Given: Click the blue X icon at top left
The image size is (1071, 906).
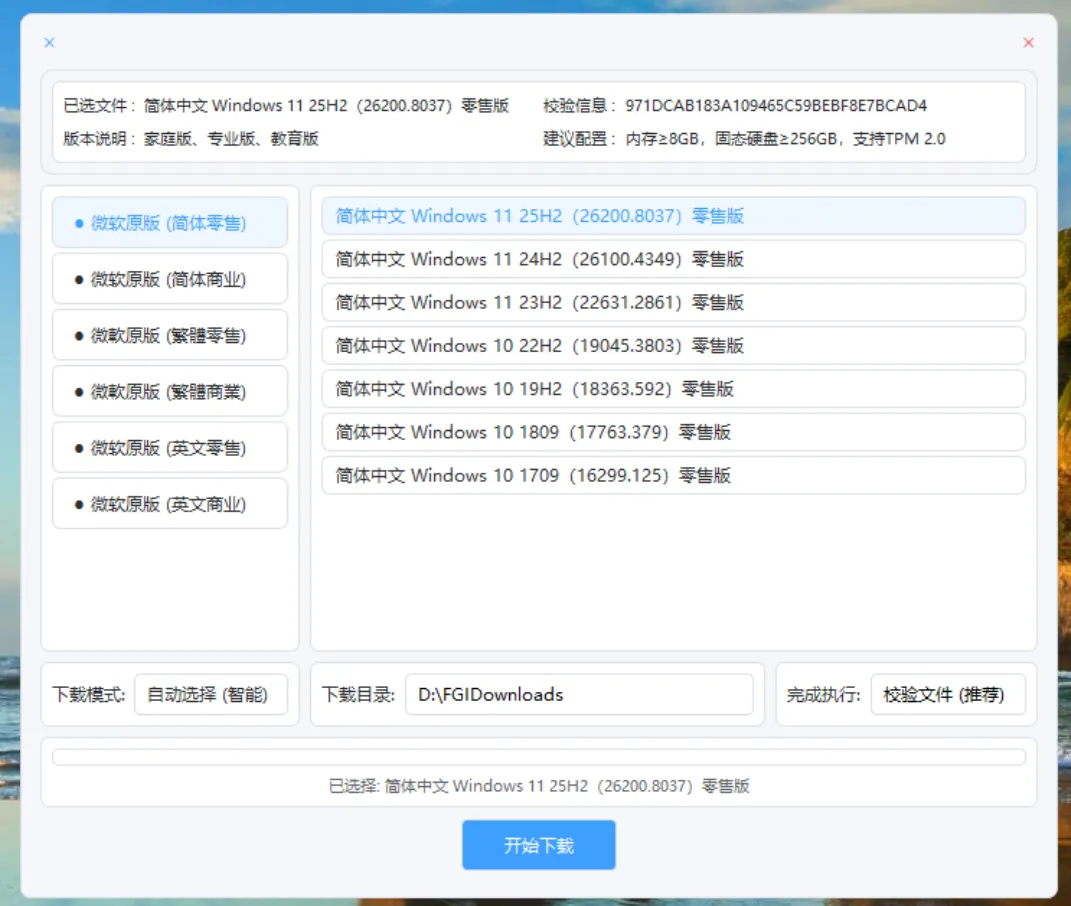Looking at the screenshot, I should click(x=49, y=42).
